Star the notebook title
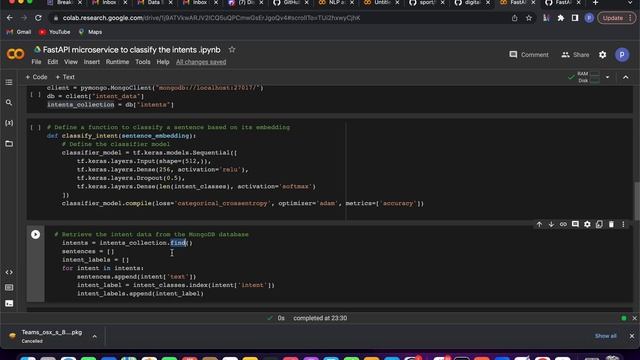The height and width of the screenshot is (360, 640). (x=232, y=49)
